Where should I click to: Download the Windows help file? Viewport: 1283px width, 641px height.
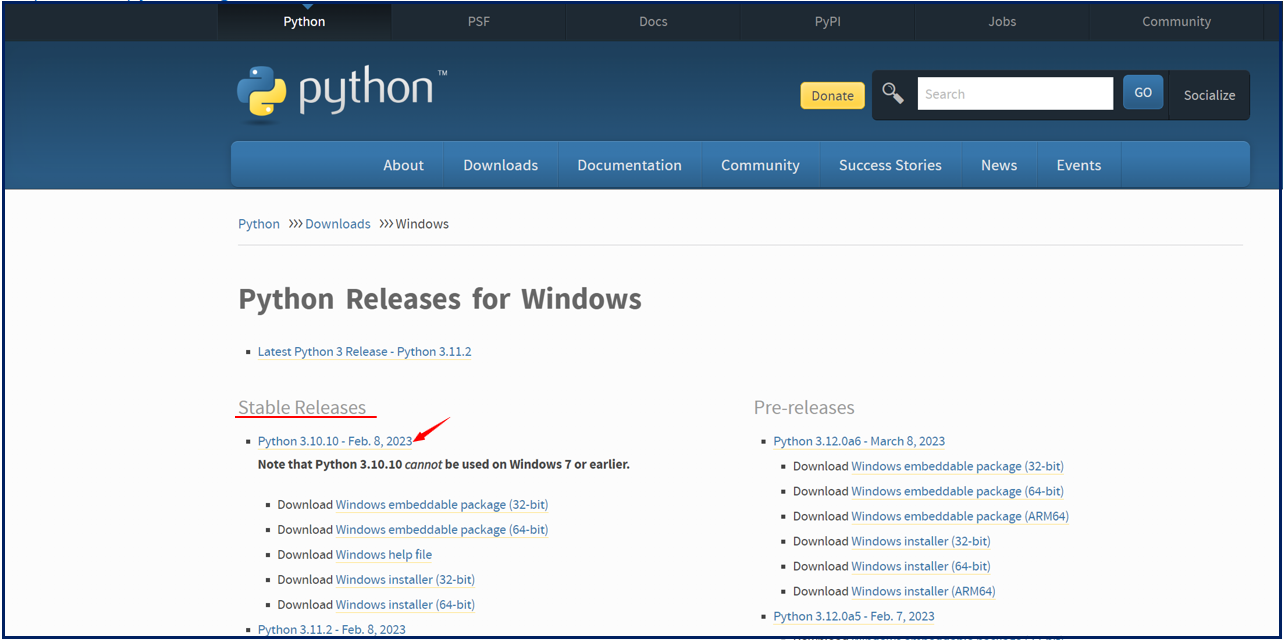point(384,555)
